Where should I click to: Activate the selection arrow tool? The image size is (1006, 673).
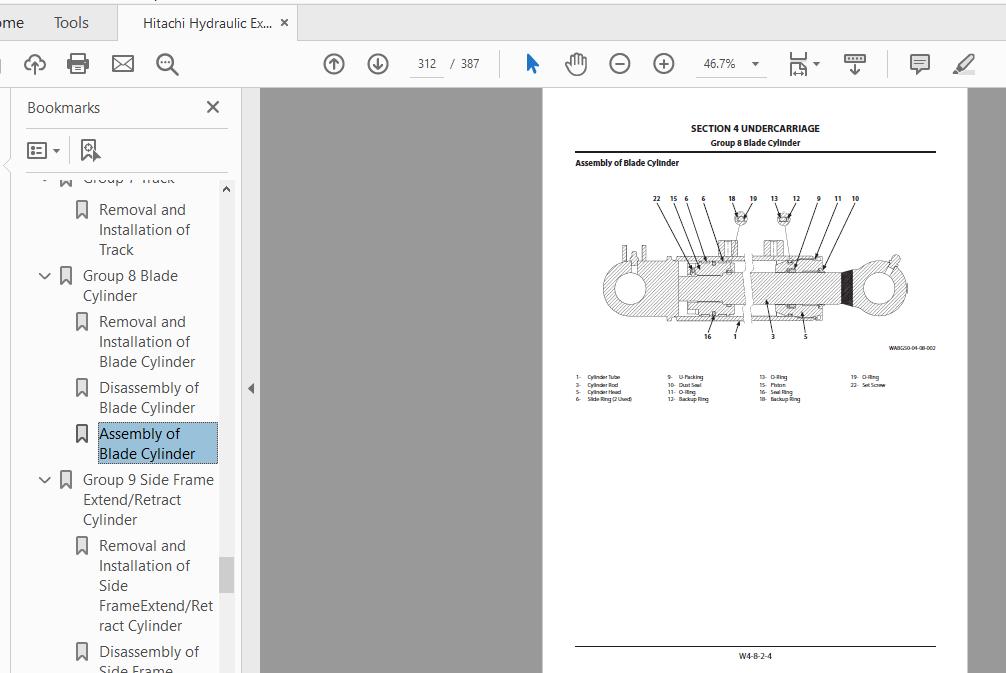click(x=532, y=64)
